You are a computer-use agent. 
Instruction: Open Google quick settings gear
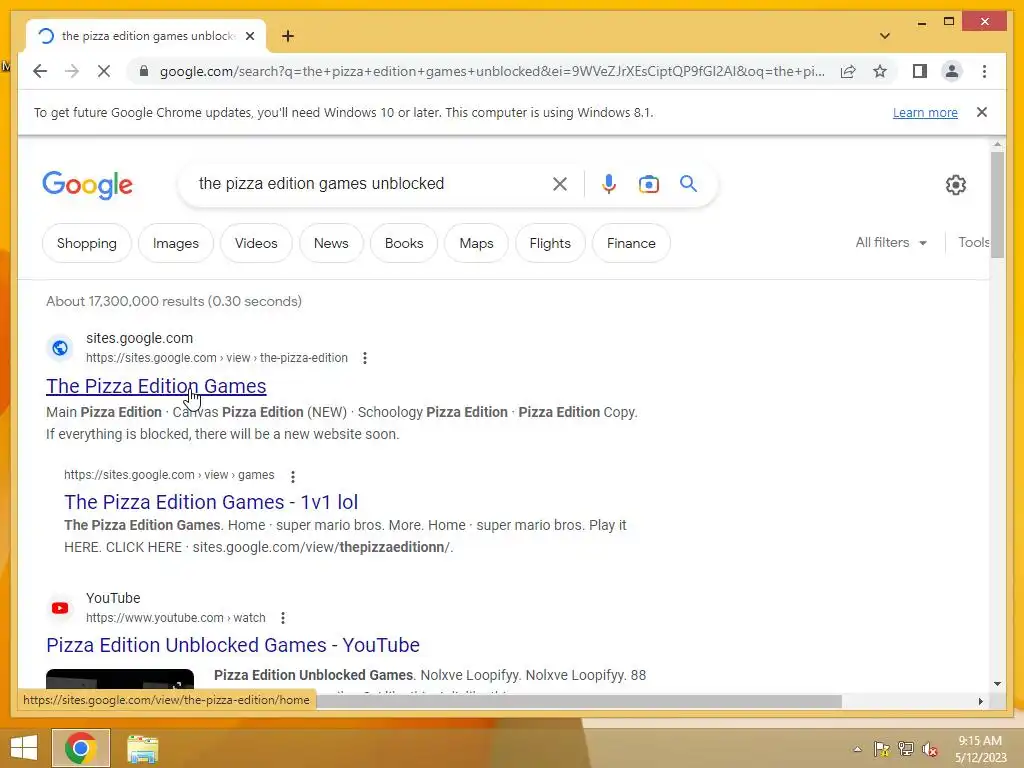[x=955, y=185]
